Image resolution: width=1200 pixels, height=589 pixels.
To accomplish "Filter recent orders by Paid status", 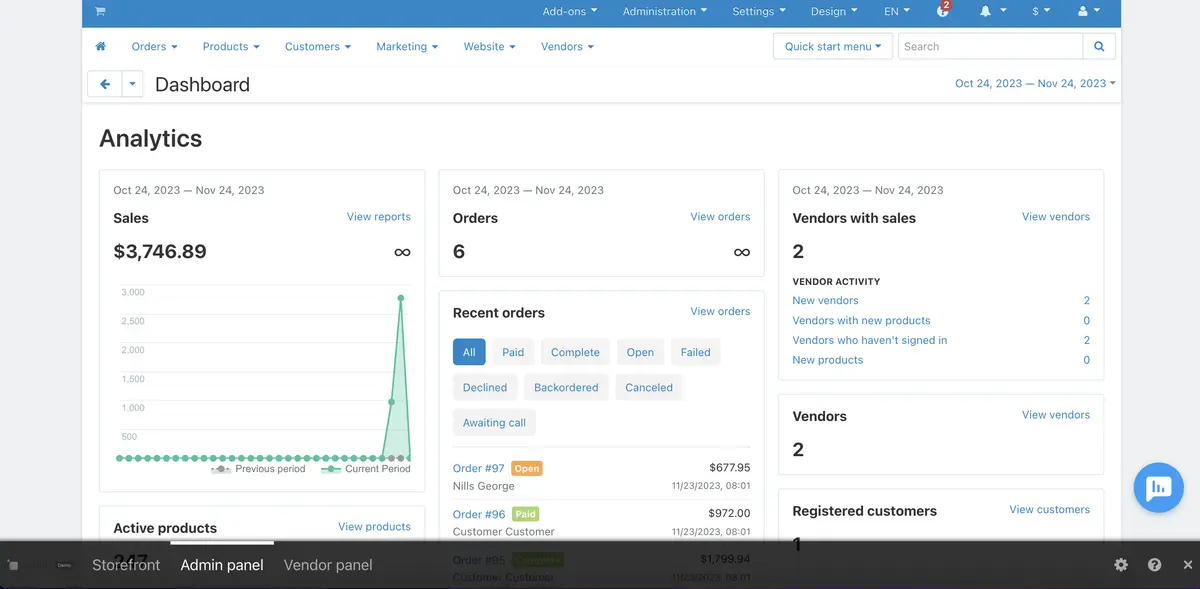I will click(x=513, y=352).
